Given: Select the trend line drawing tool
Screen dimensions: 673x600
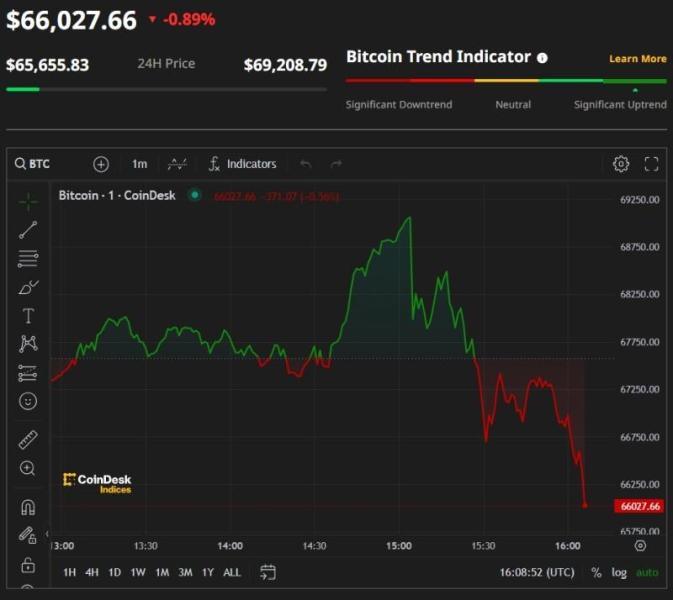Looking at the screenshot, I should [28, 230].
